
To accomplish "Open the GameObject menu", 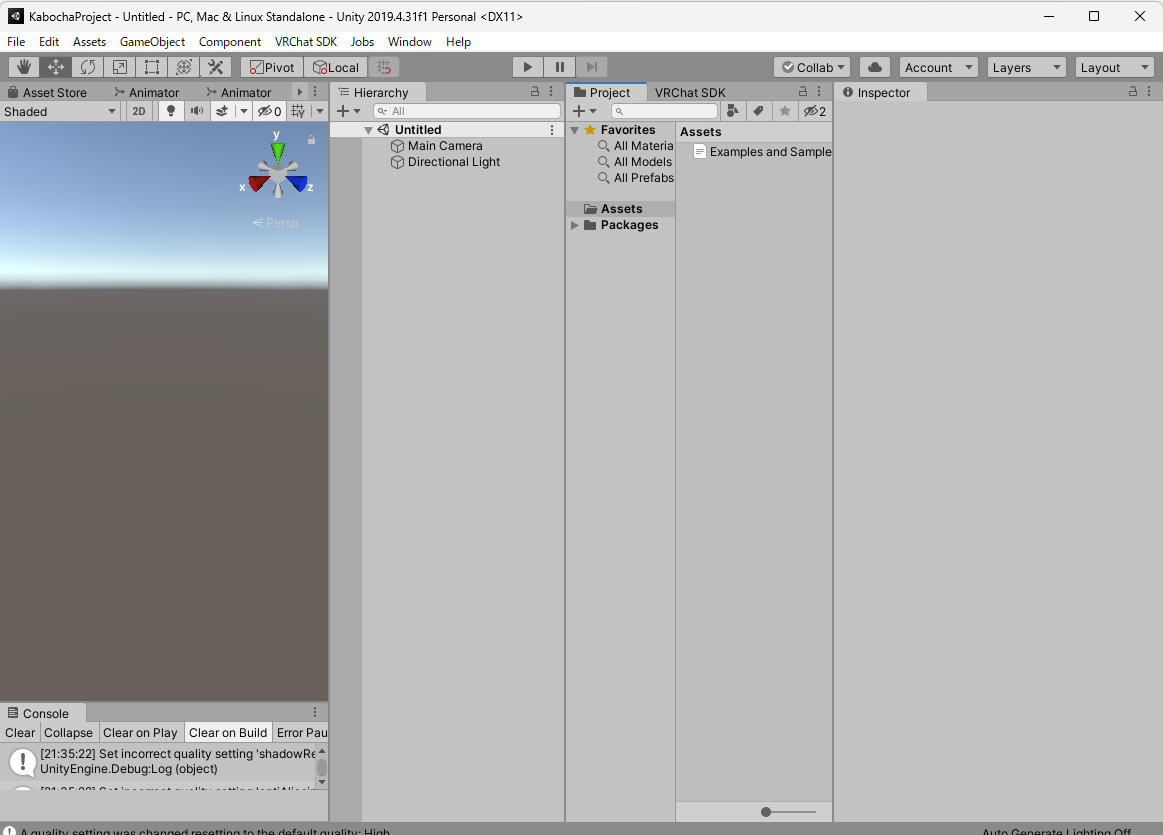I will pyautogui.click(x=152, y=42).
